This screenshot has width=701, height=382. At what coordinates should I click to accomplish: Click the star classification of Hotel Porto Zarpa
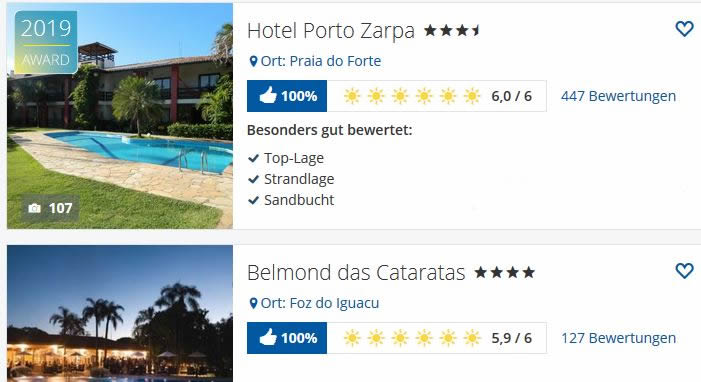(452, 30)
